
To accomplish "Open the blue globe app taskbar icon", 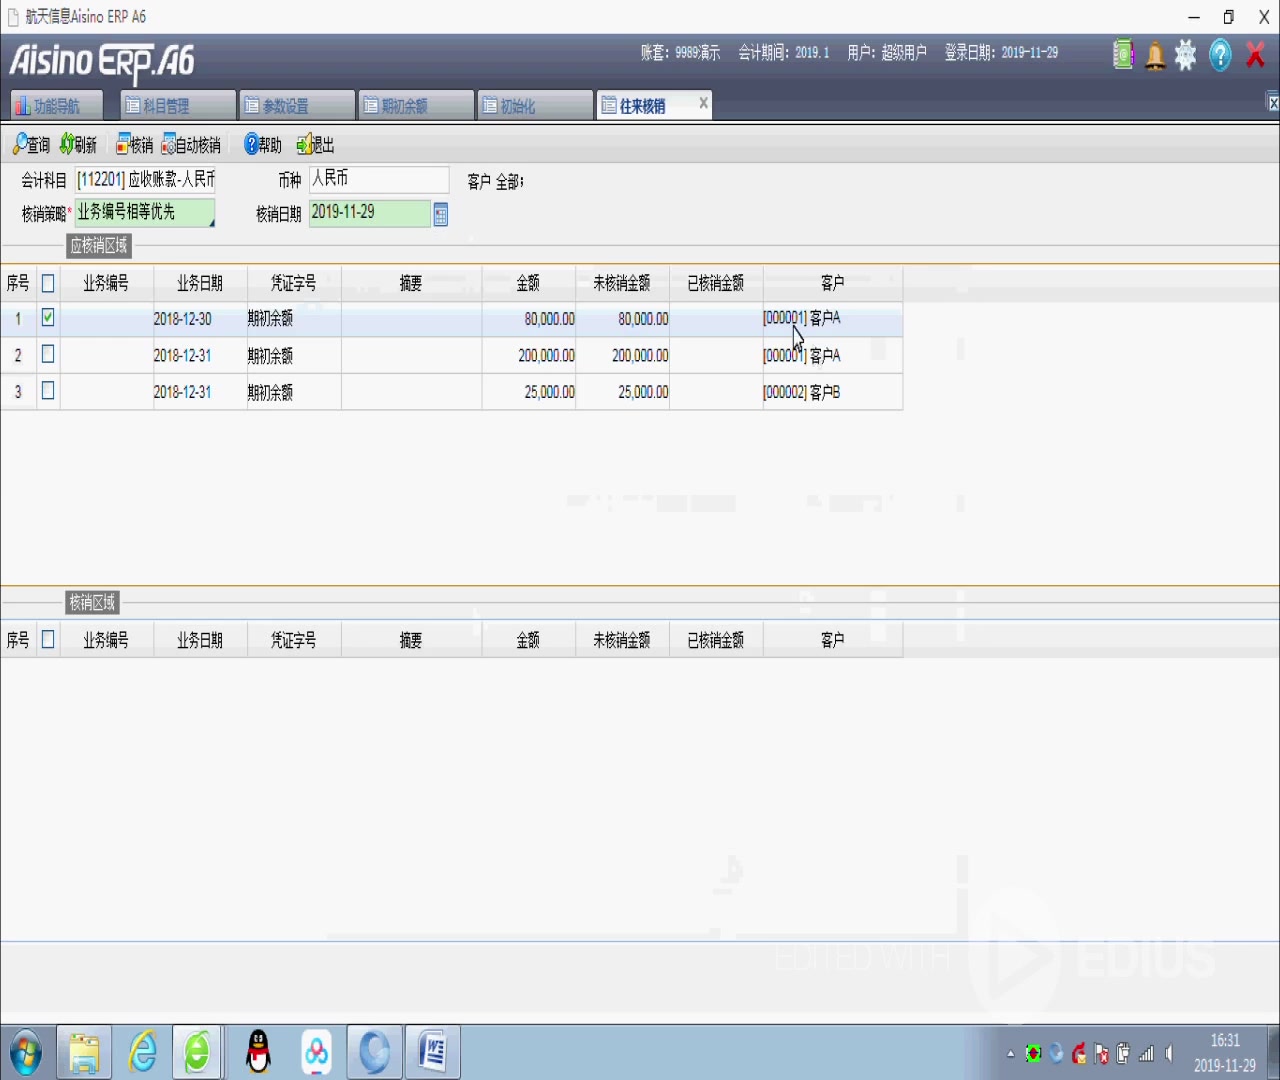I will click(375, 1053).
